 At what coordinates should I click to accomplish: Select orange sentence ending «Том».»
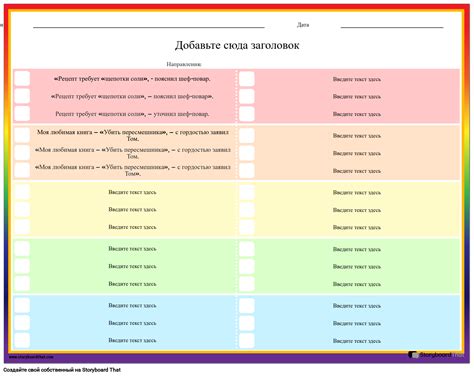coord(133,170)
